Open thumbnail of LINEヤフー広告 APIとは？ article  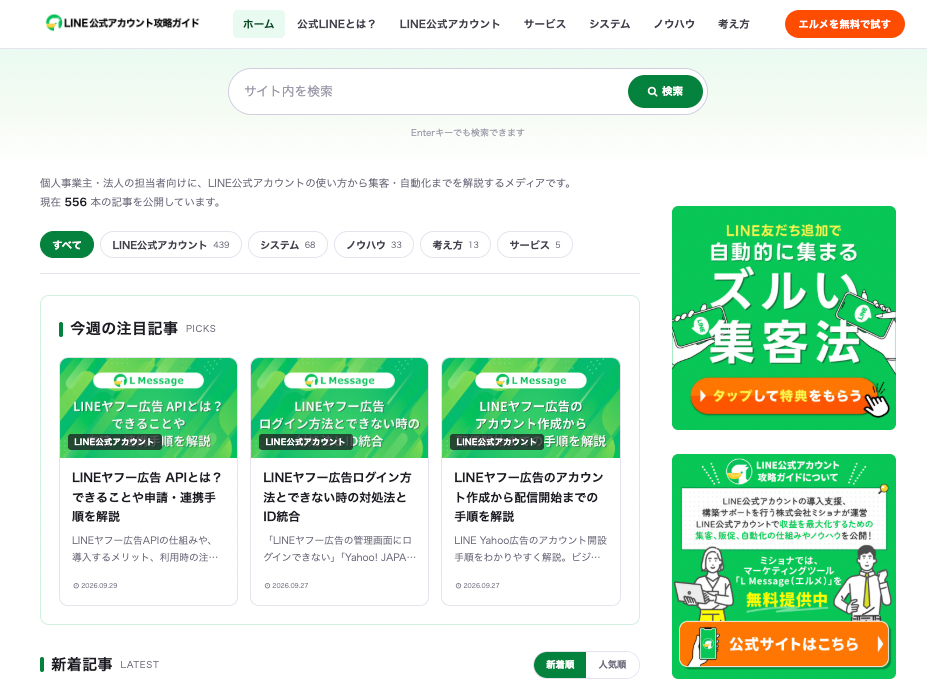tap(148, 408)
